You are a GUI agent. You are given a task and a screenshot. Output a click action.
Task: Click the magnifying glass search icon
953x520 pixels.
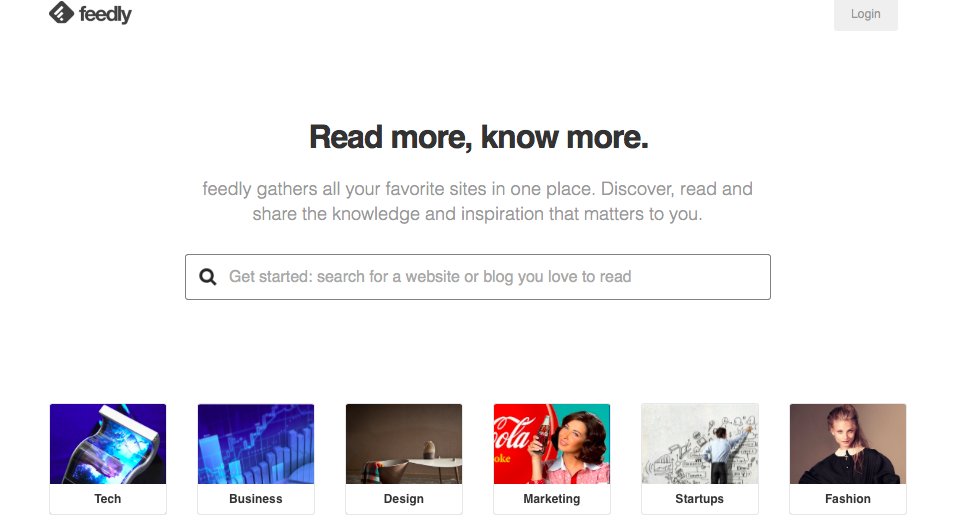[208, 277]
